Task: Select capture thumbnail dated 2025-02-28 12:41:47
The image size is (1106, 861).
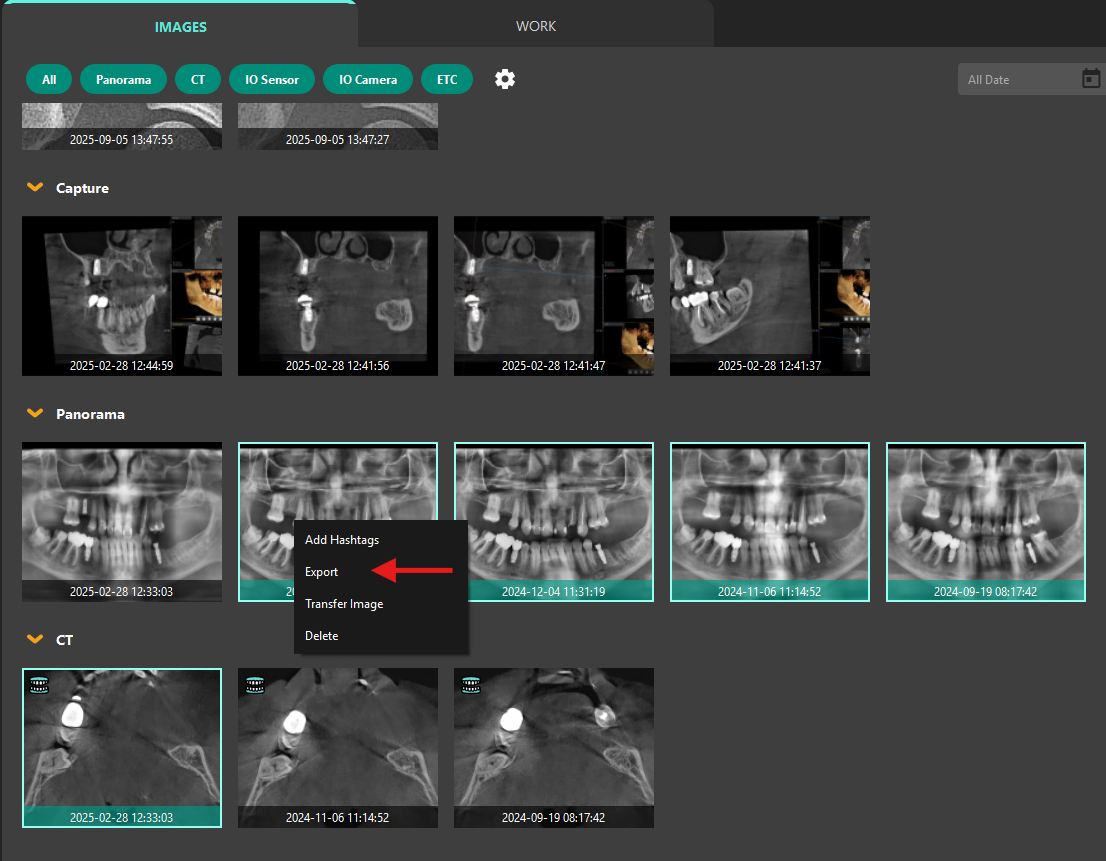Action: (554, 295)
